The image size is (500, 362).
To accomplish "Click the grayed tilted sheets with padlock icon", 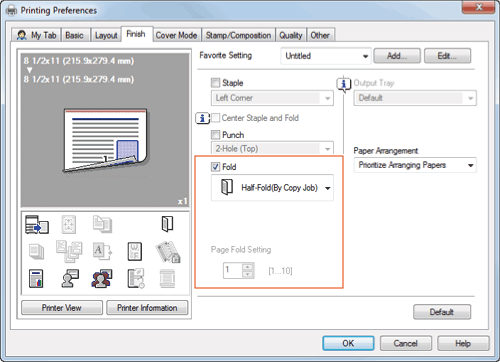I will click(168, 252).
